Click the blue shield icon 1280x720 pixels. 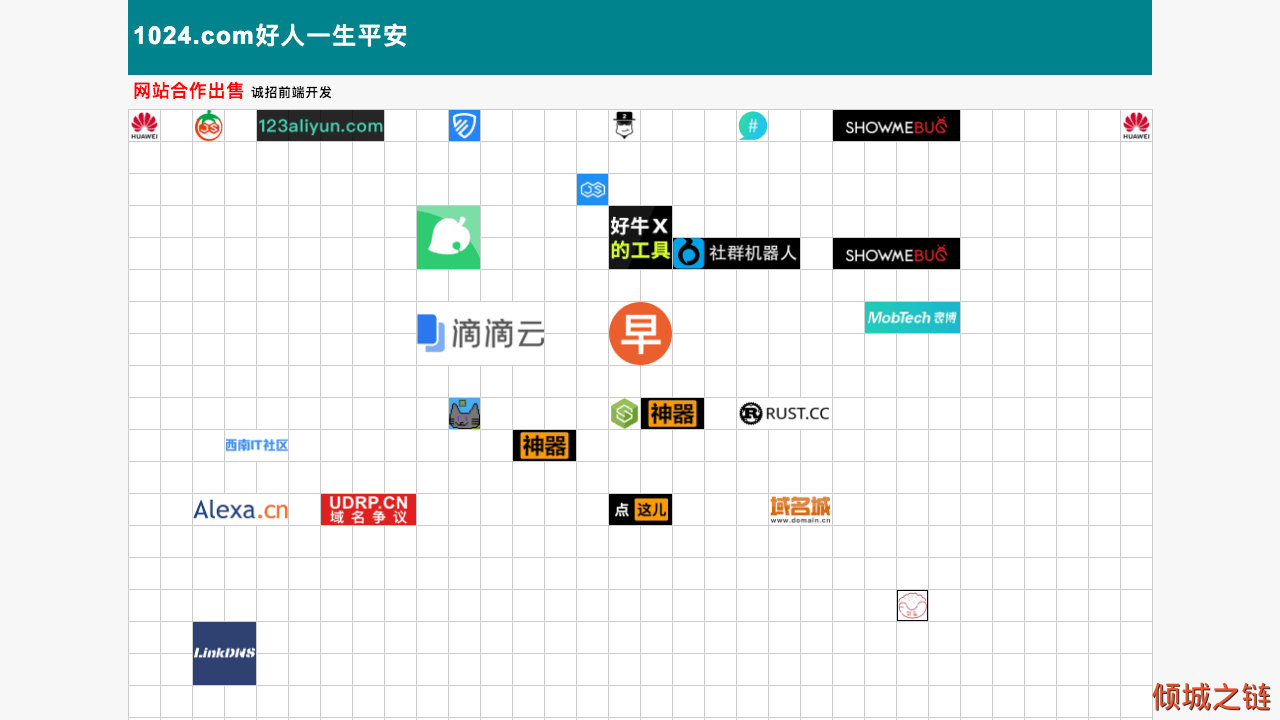coord(464,126)
